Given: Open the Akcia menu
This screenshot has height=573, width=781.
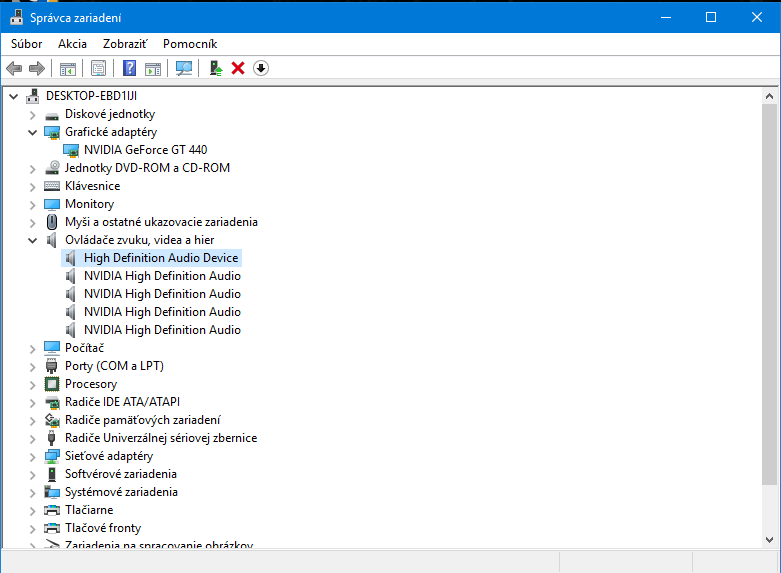Looking at the screenshot, I should (x=72, y=44).
